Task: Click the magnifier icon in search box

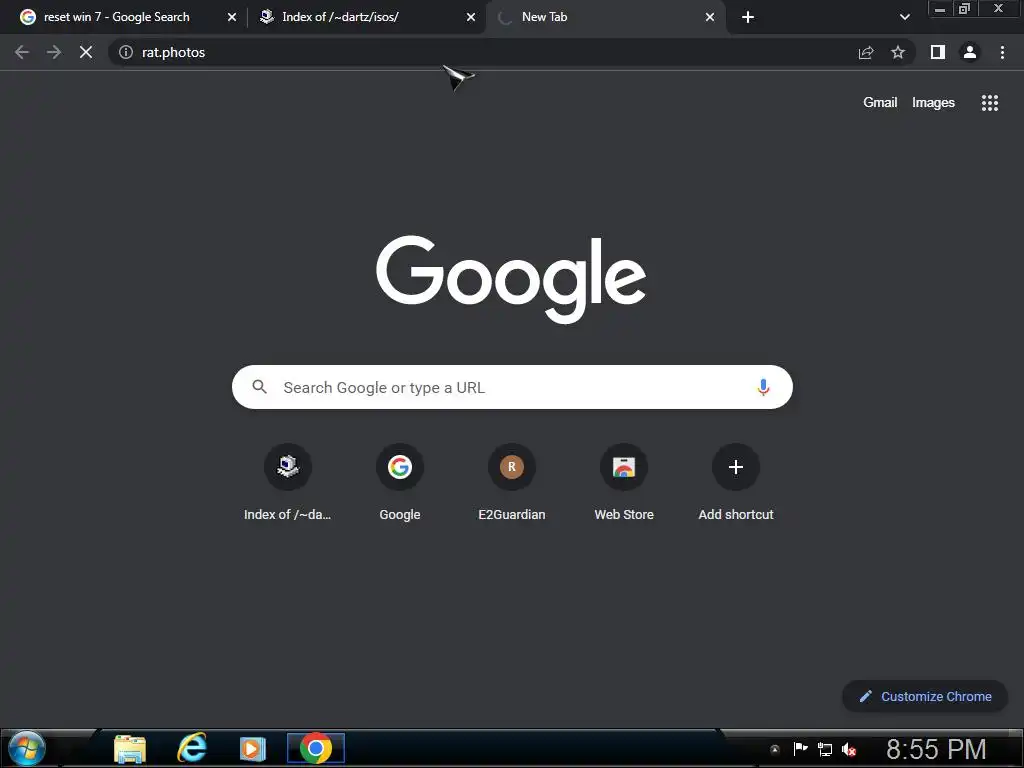Action: click(x=259, y=387)
